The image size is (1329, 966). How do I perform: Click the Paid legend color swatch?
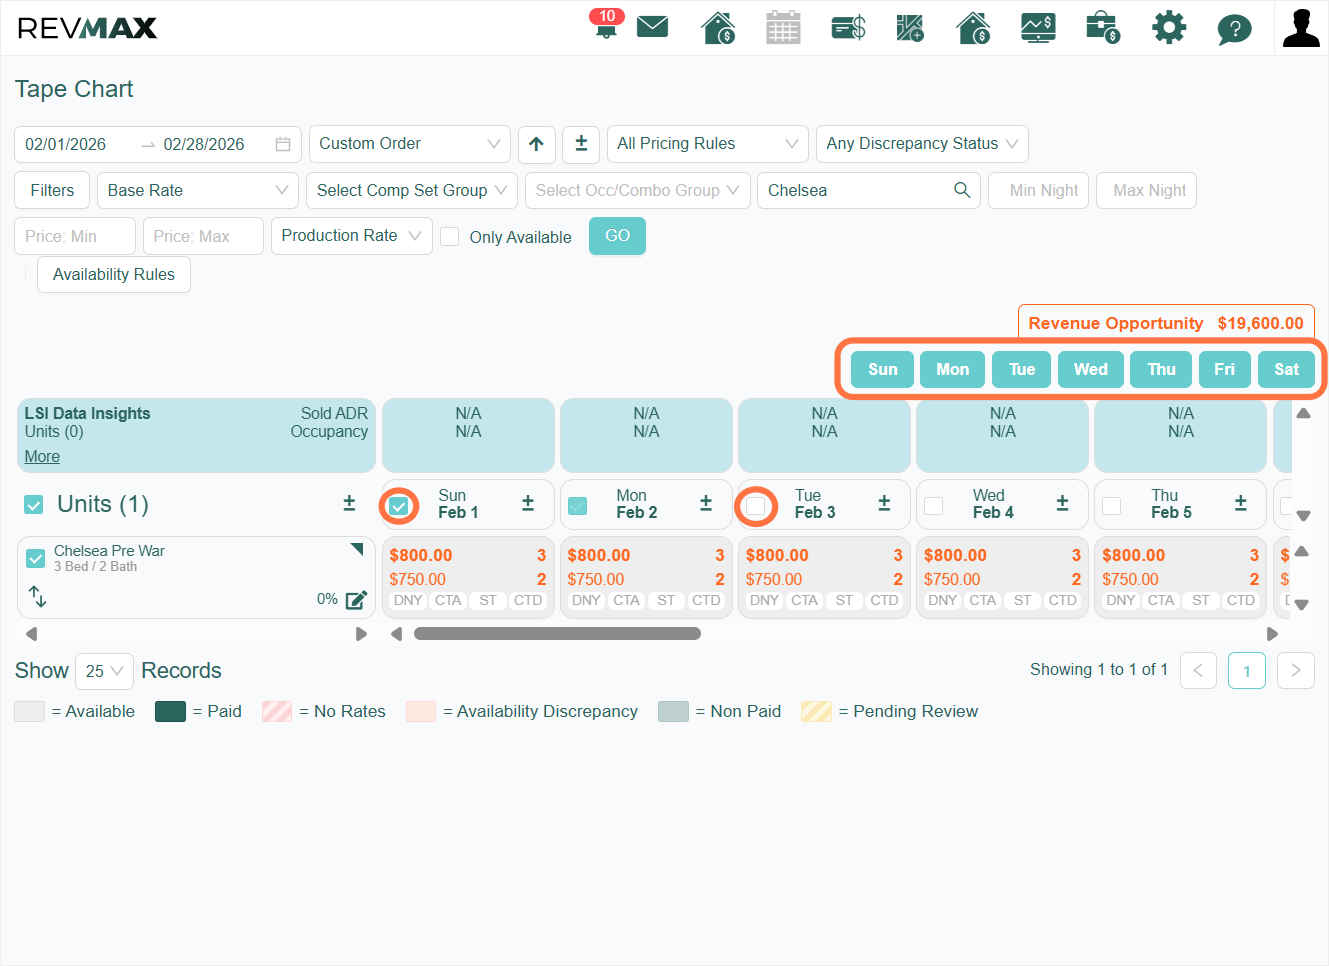point(170,711)
